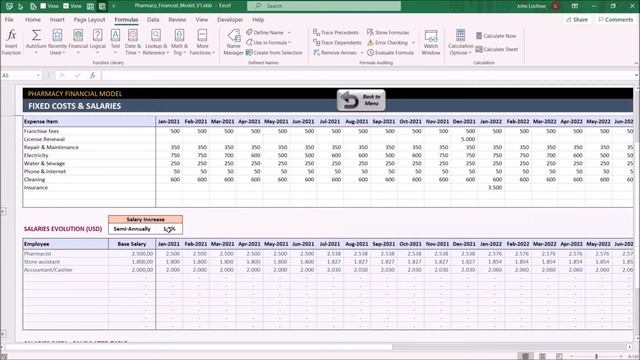The width and height of the screenshot is (640, 360).
Task: Open the Math & Trig functions icon
Action: point(179,36)
